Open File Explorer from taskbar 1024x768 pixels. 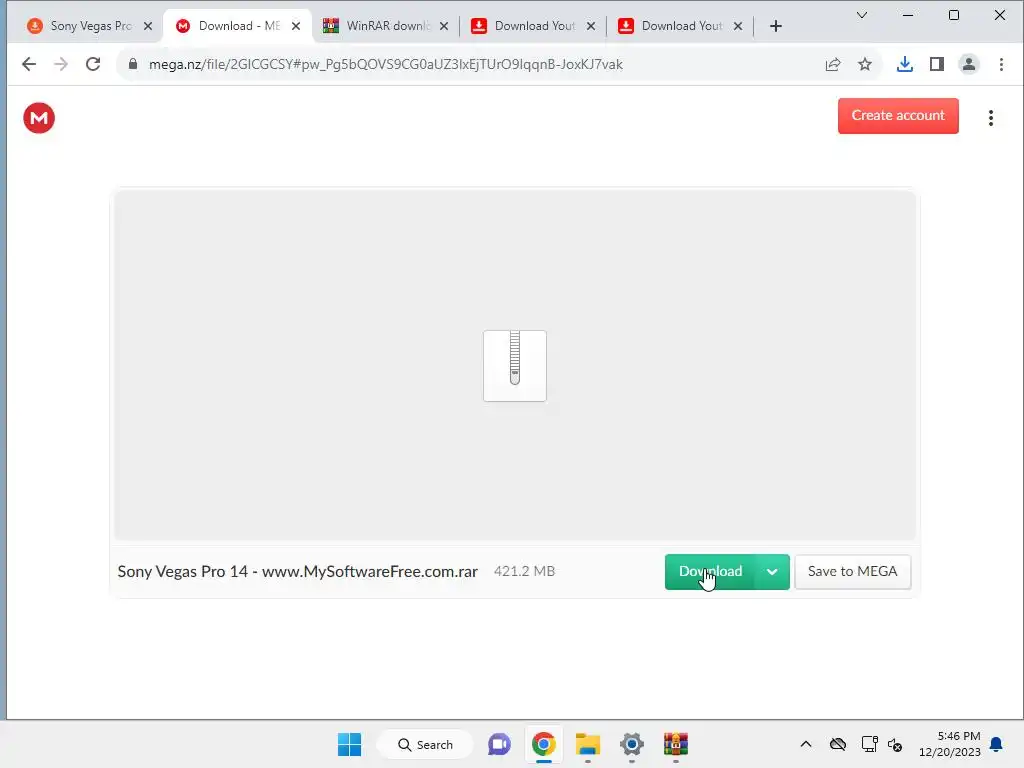coord(588,744)
